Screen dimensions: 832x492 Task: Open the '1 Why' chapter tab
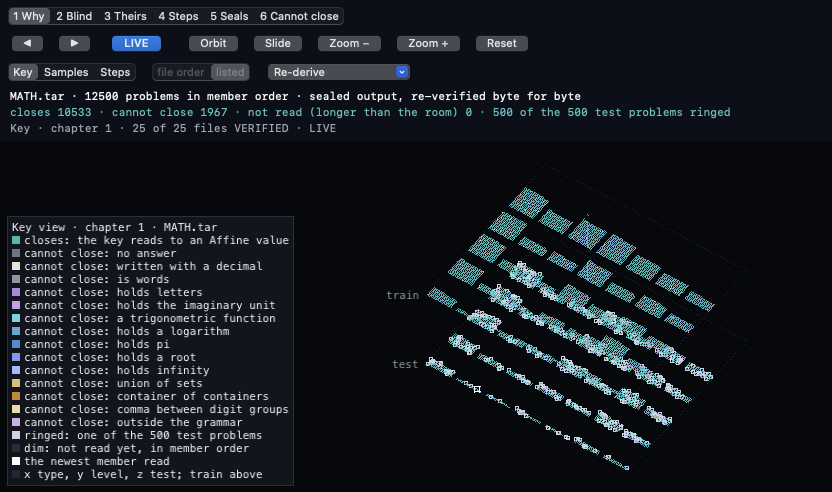29,16
